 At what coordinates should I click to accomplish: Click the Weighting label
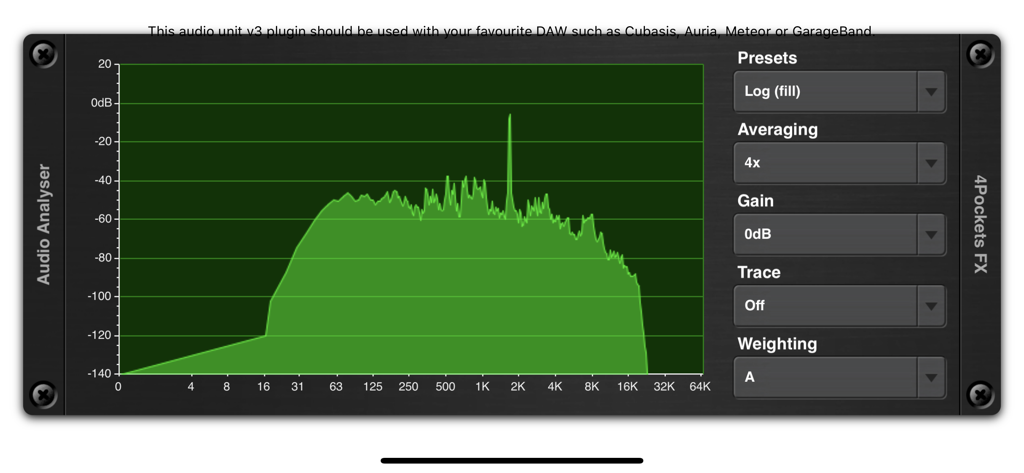pyautogui.click(x=777, y=344)
